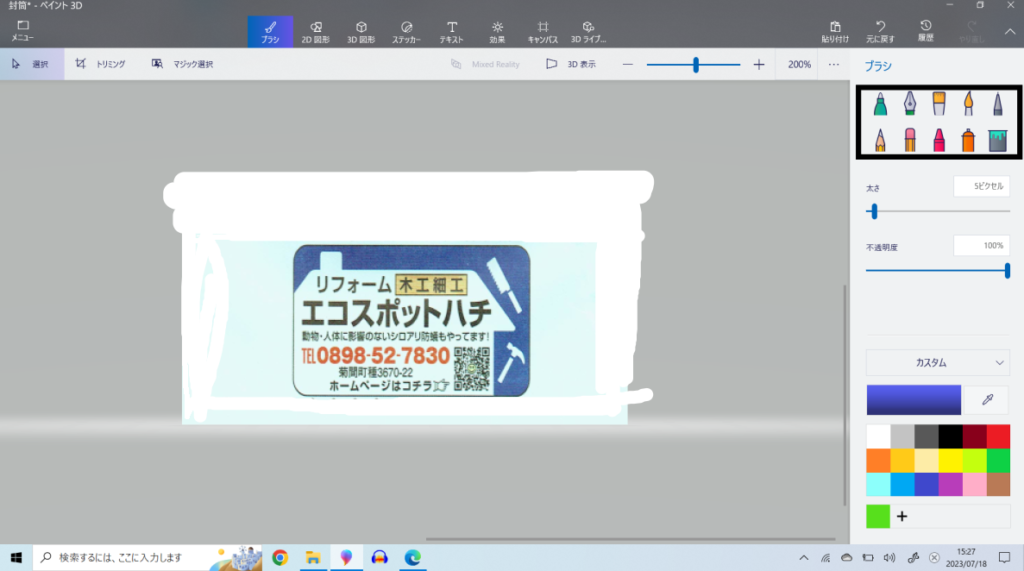The image size is (1024, 571).
Task: Open Chrome from the taskbar
Action: tap(280, 557)
